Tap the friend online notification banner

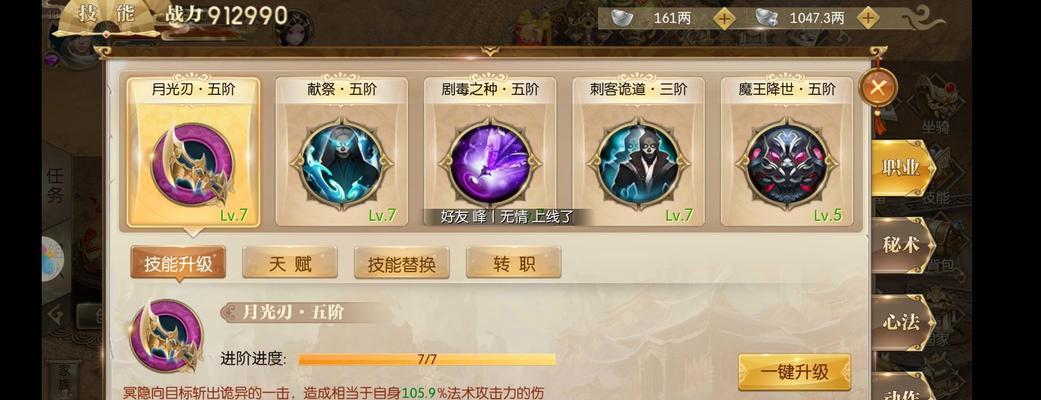[507, 217]
